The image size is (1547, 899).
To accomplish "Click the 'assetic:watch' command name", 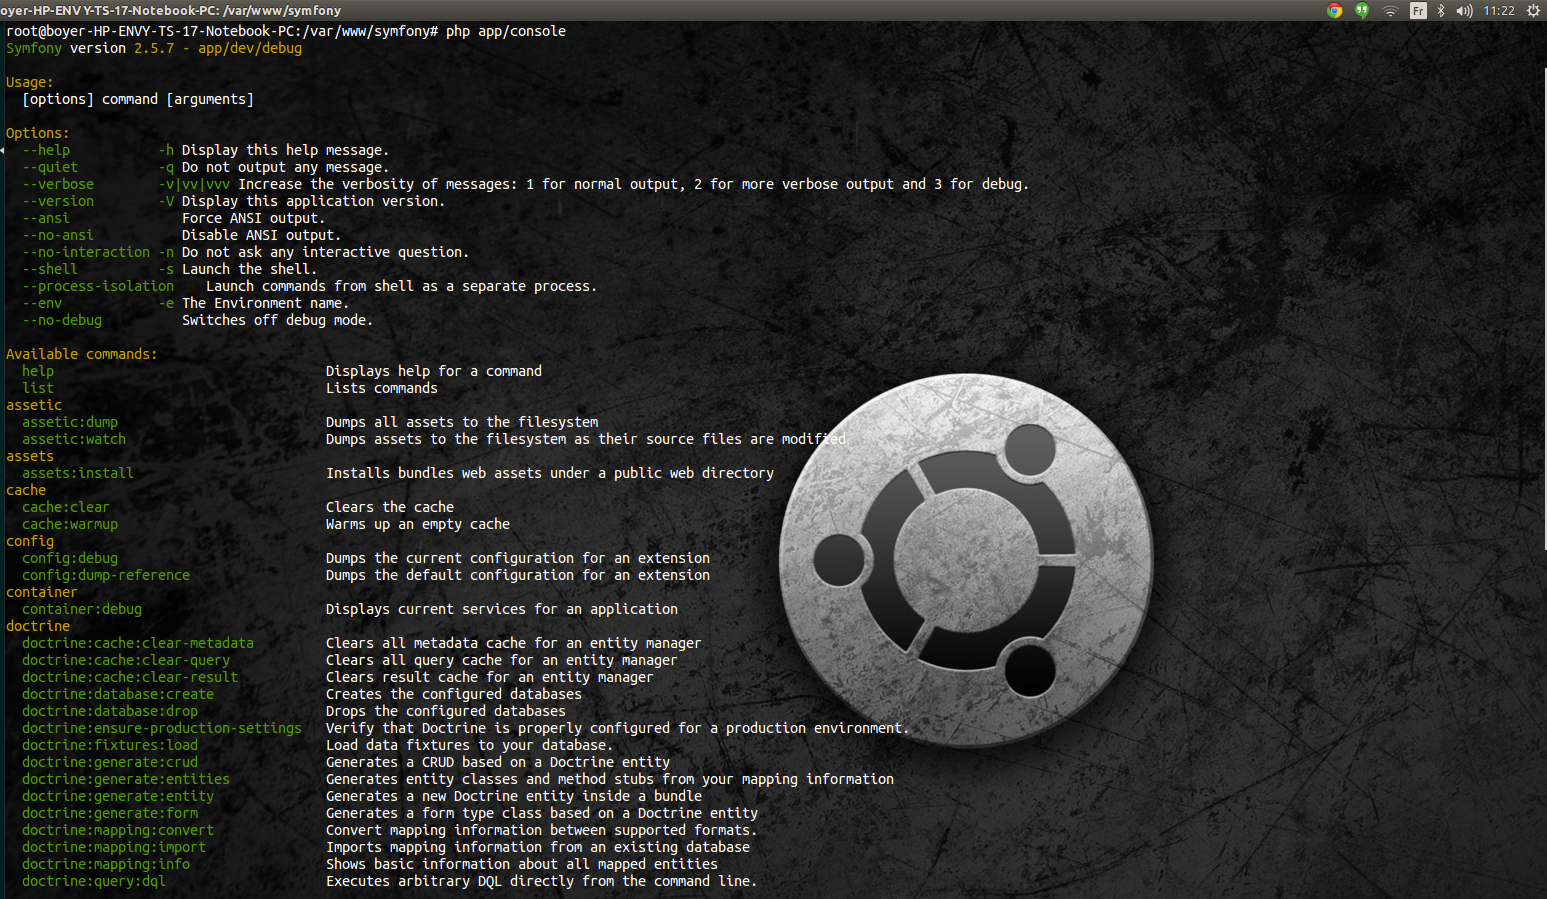I will tap(74, 439).
